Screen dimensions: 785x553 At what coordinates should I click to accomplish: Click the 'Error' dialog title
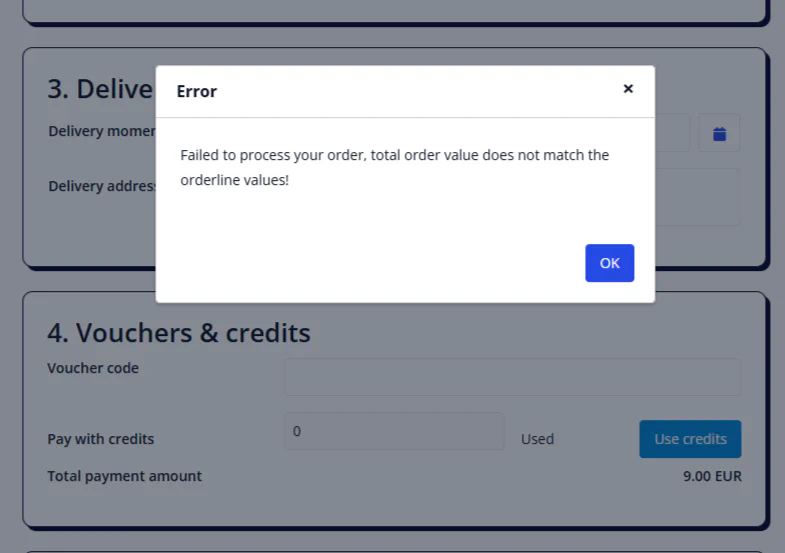pos(197,92)
